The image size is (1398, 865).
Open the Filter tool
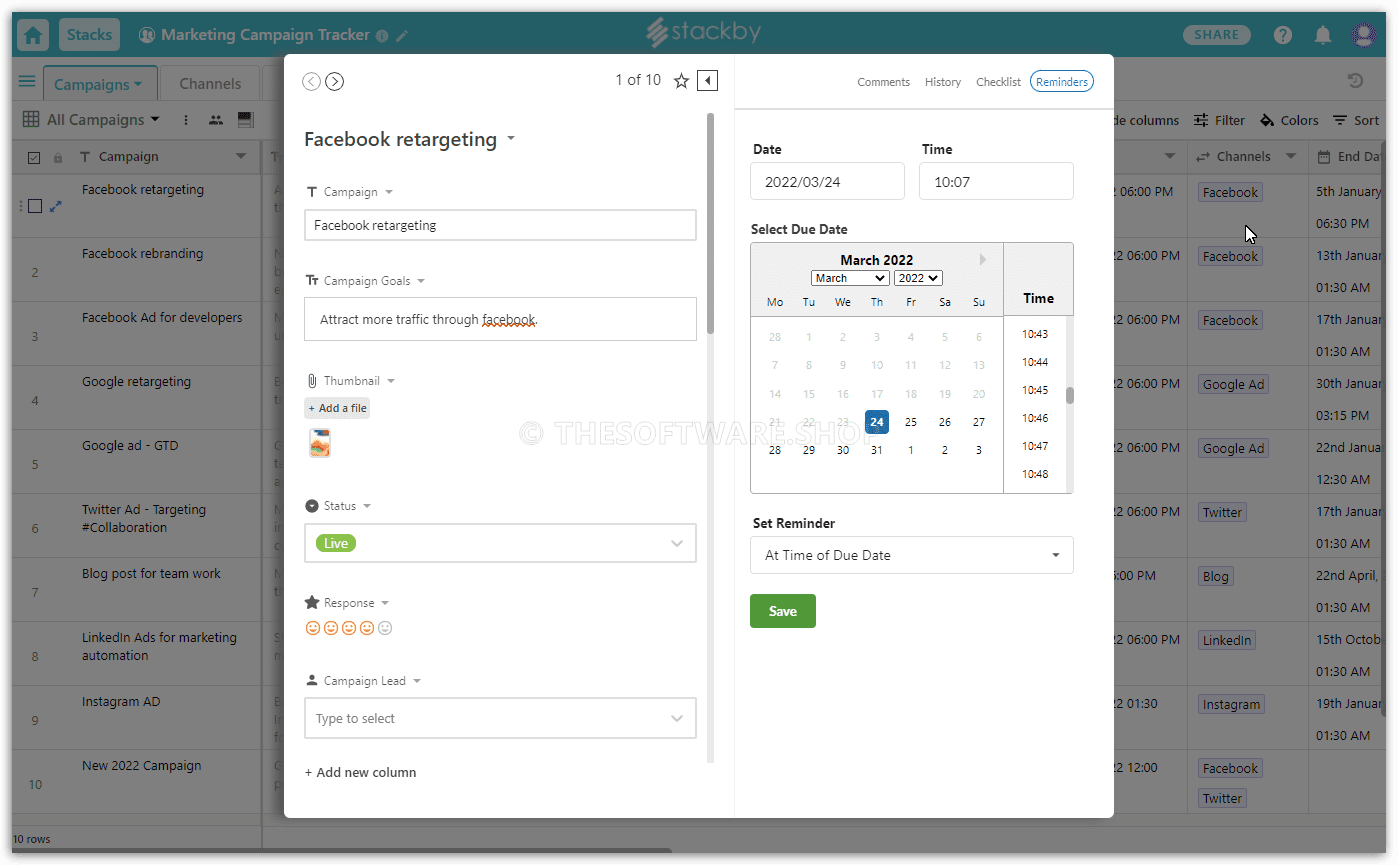point(1219,120)
